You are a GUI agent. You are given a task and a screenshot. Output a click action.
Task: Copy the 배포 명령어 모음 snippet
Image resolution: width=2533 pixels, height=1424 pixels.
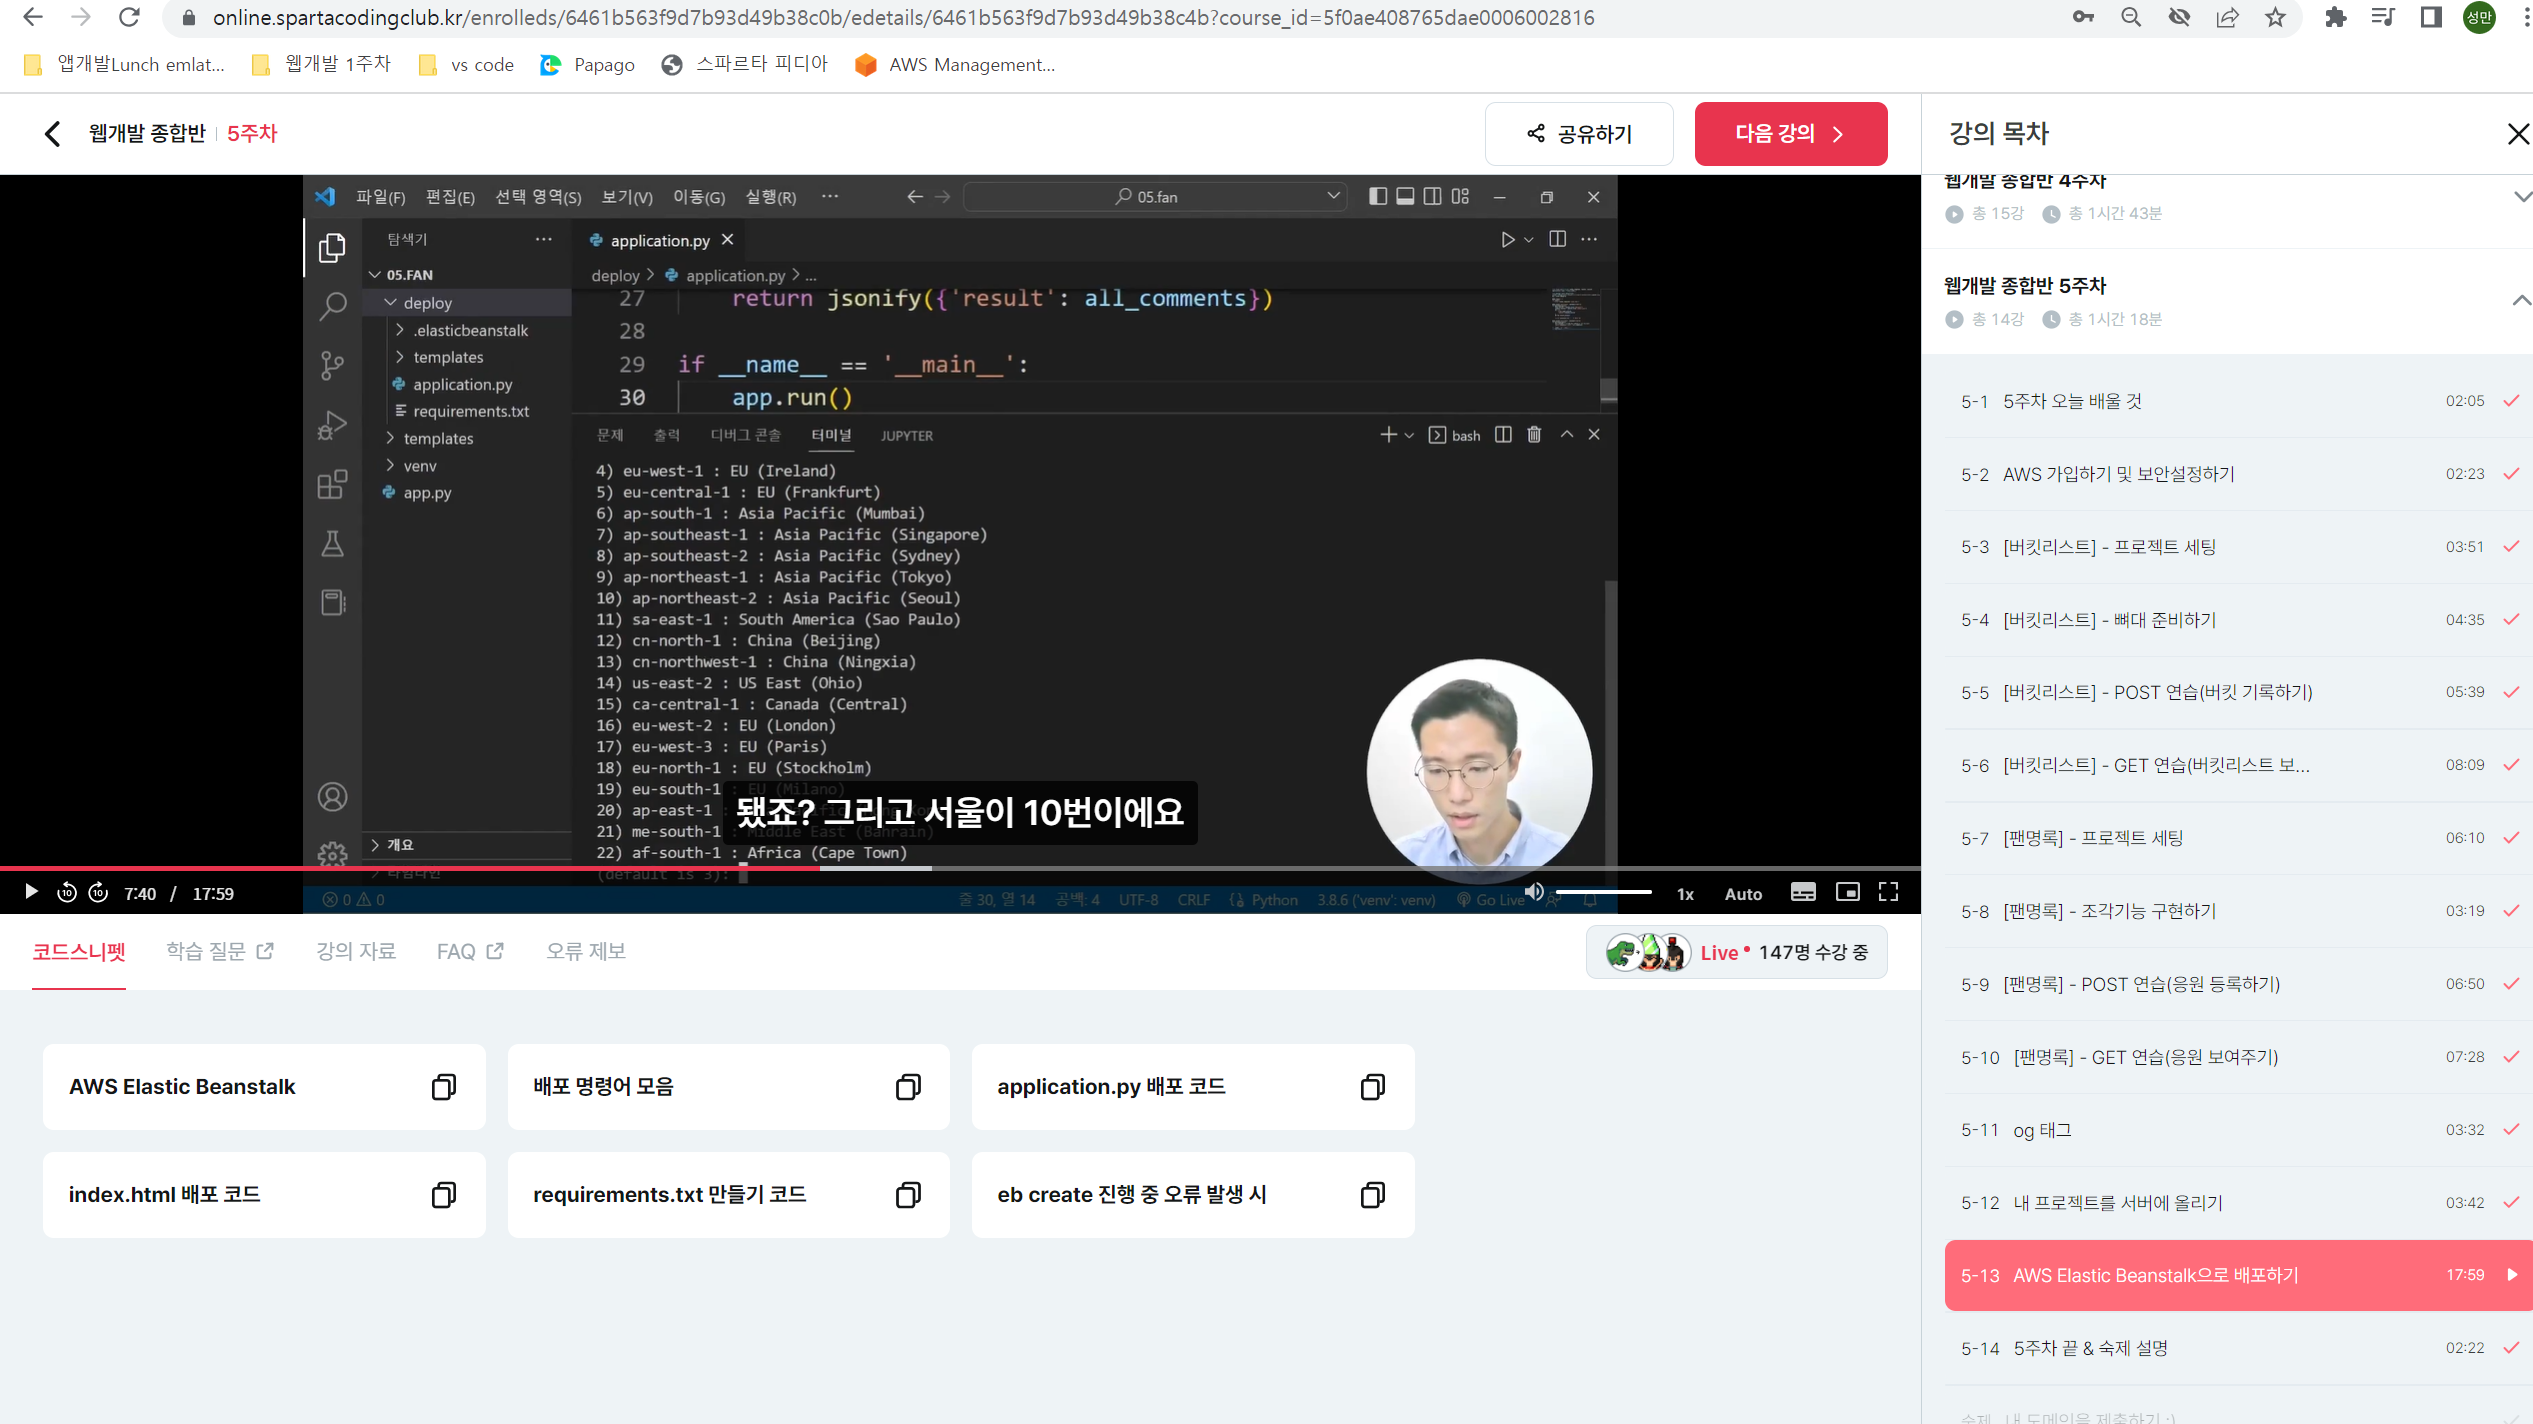pos(908,1087)
